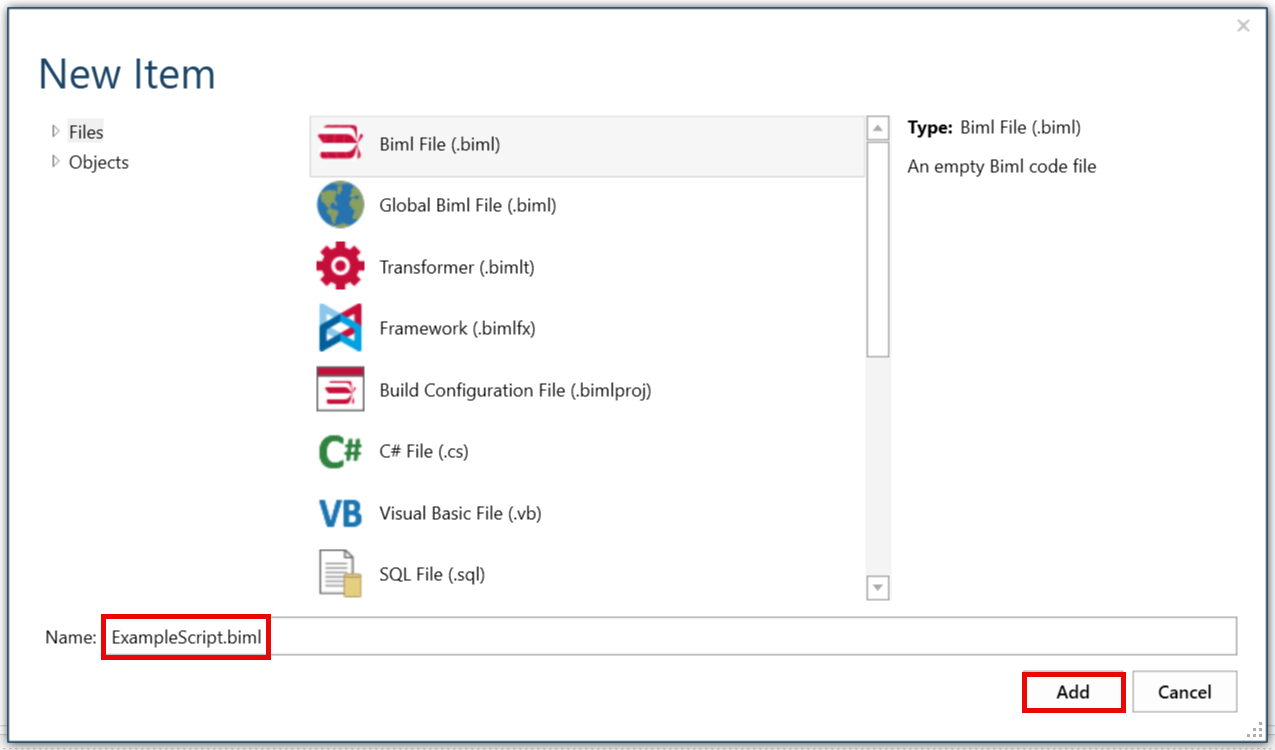Focus the Name input field
This screenshot has height=750, width=1275.
point(670,637)
